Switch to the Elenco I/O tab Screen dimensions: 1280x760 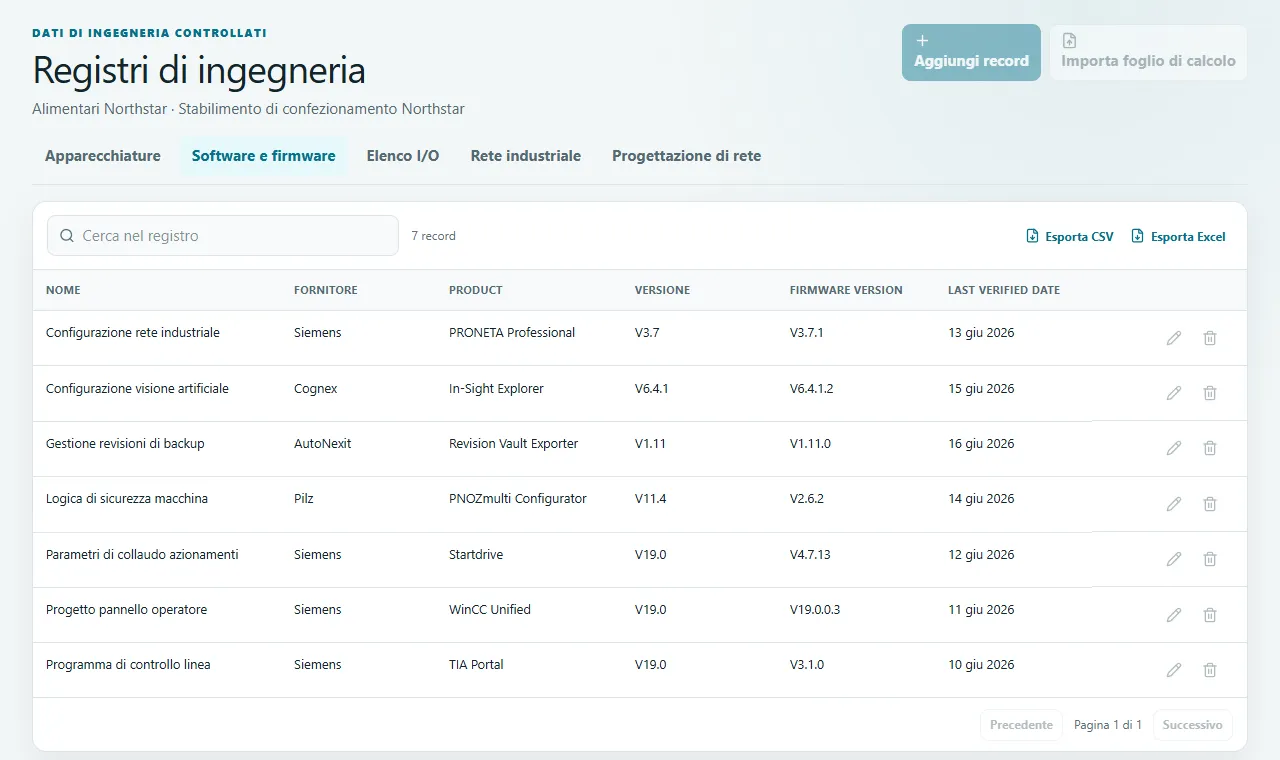[403, 156]
